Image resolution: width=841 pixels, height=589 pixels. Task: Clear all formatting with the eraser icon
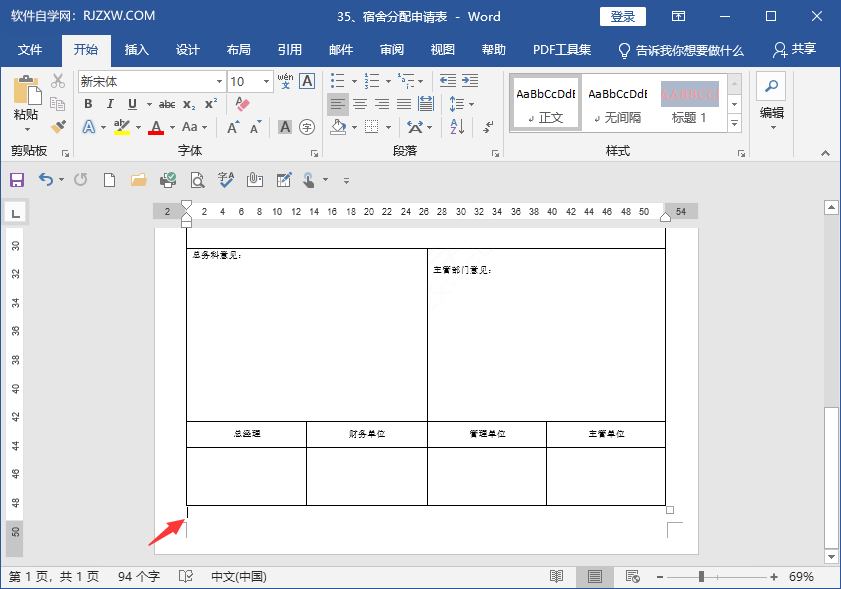[241, 104]
